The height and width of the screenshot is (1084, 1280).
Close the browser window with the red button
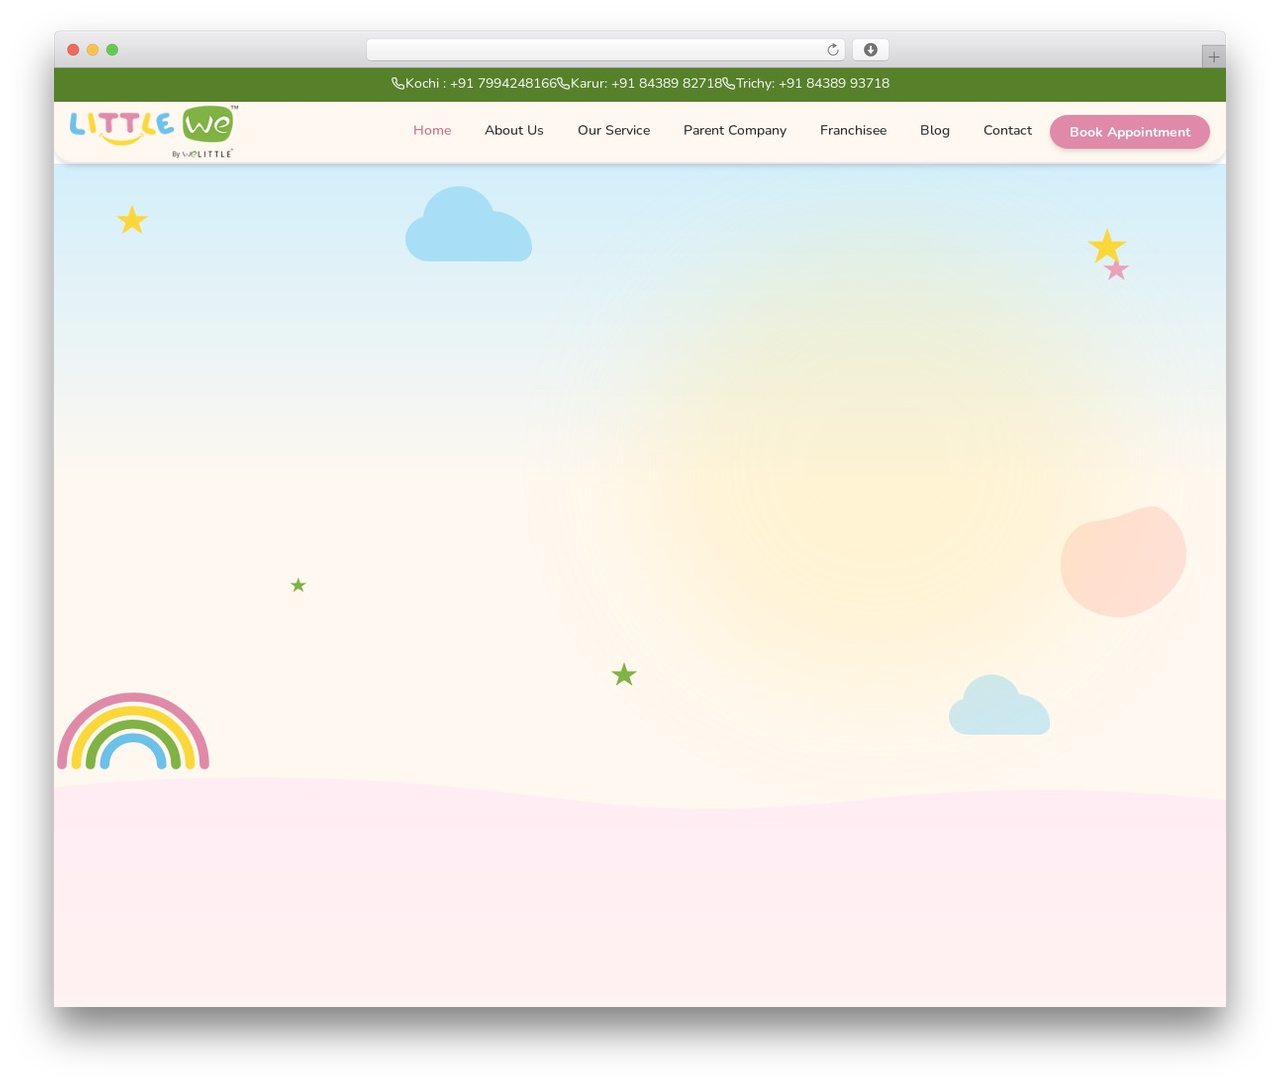[x=73, y=50]
